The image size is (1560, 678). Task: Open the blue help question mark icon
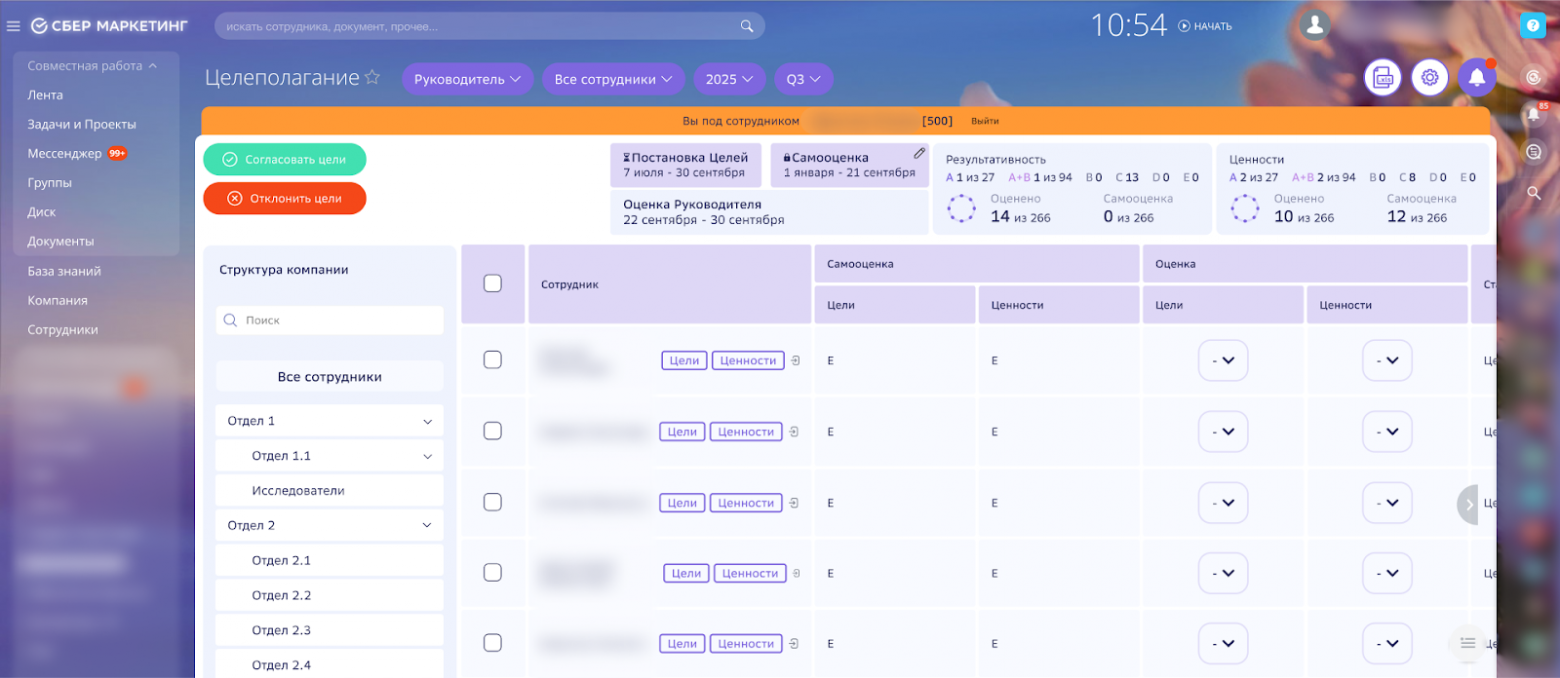[x=1532, y=26]
